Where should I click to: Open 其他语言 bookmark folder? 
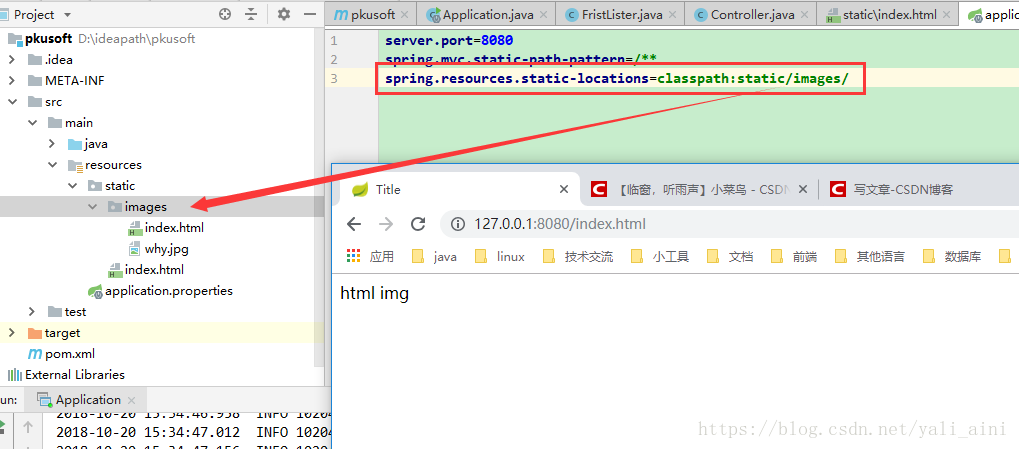[870, 257]
